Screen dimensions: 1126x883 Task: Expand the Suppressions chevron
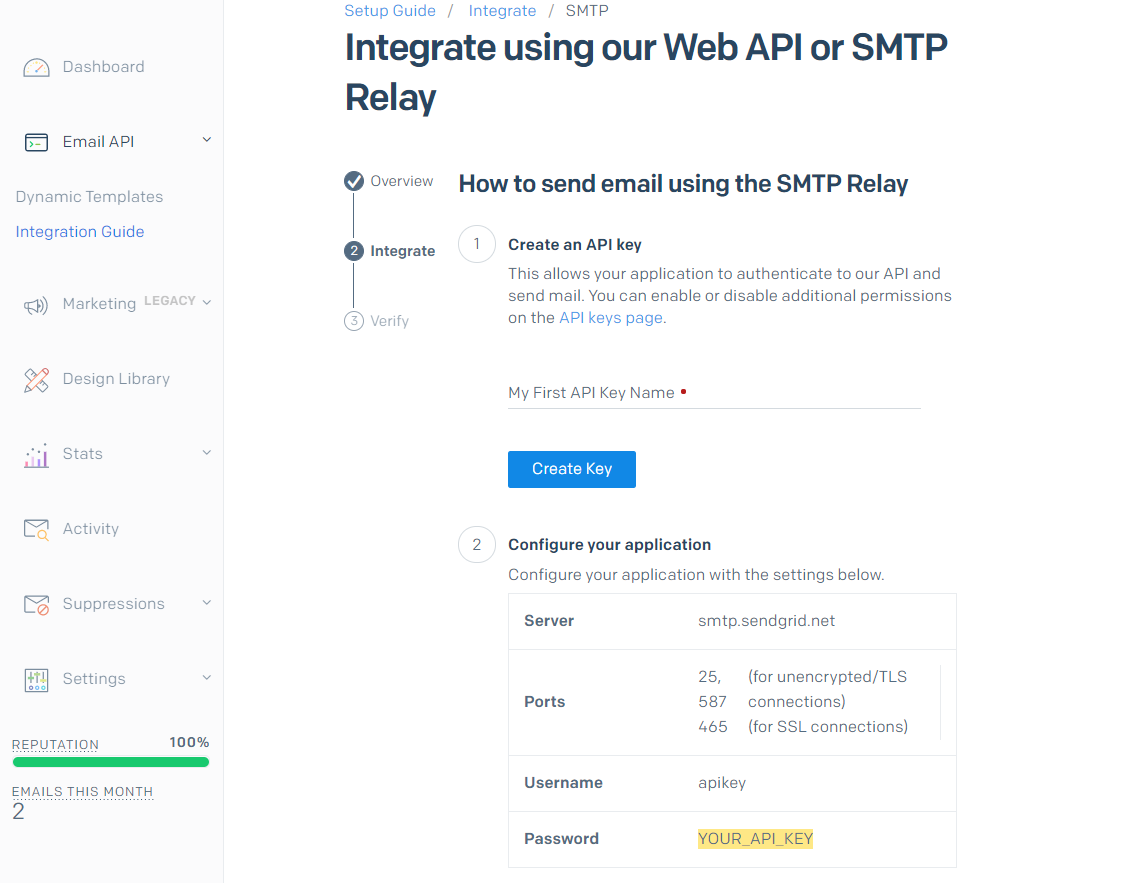(x=207, y=602)
